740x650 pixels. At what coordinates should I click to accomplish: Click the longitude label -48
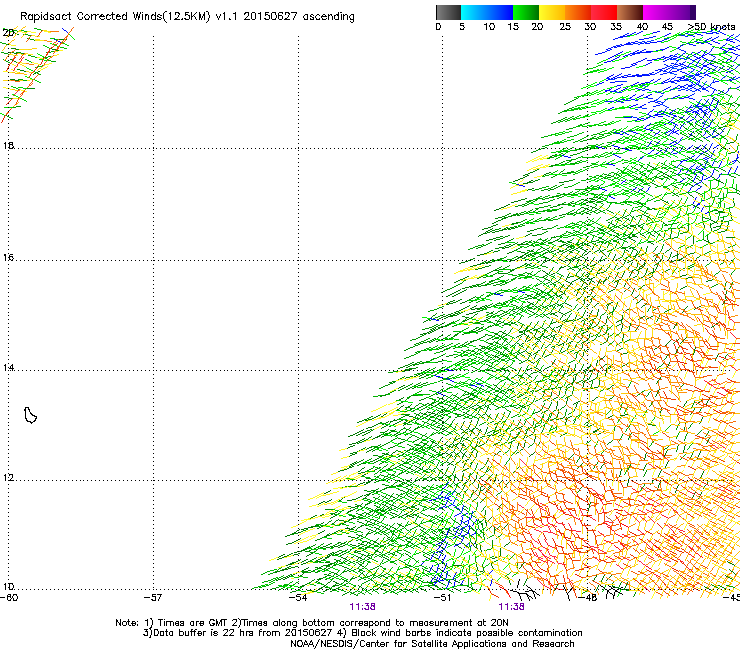(588, 597)
